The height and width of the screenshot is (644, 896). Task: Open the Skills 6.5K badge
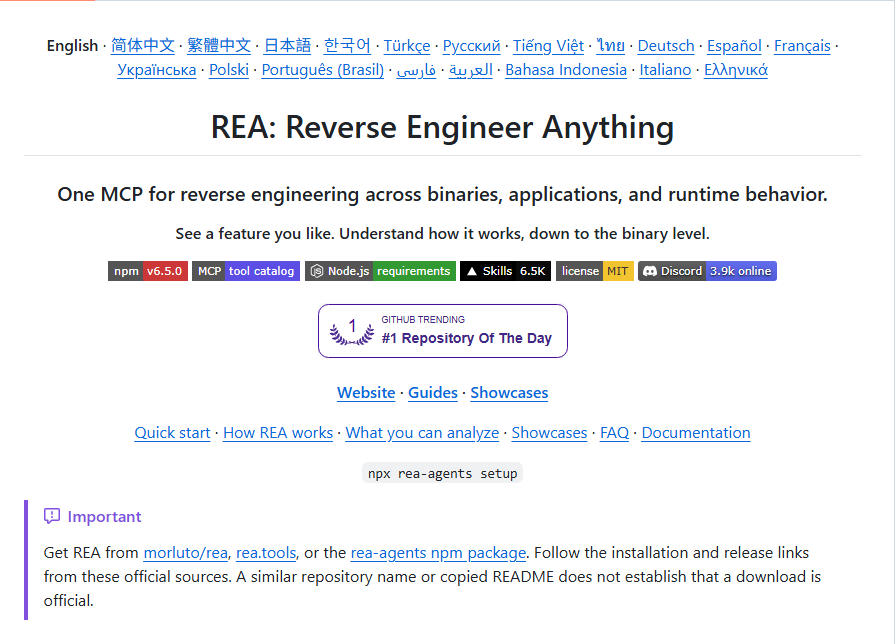505,271
